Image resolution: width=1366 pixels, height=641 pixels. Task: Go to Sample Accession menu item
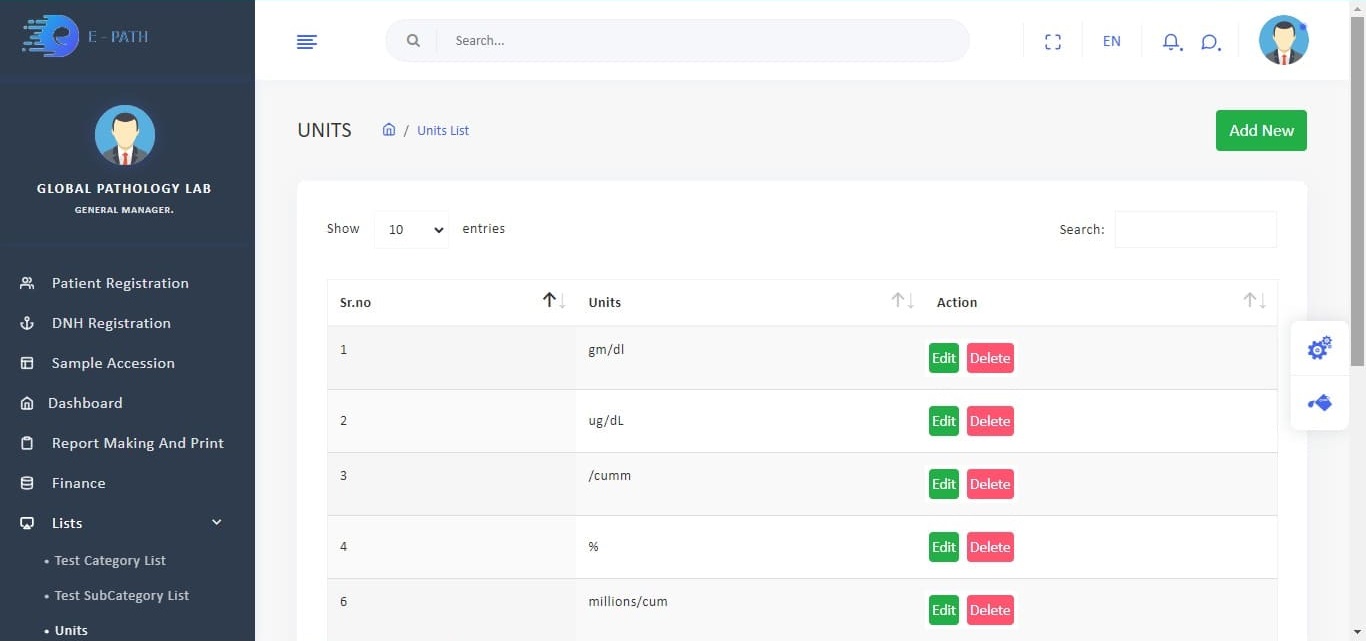(x=113, y=363)
